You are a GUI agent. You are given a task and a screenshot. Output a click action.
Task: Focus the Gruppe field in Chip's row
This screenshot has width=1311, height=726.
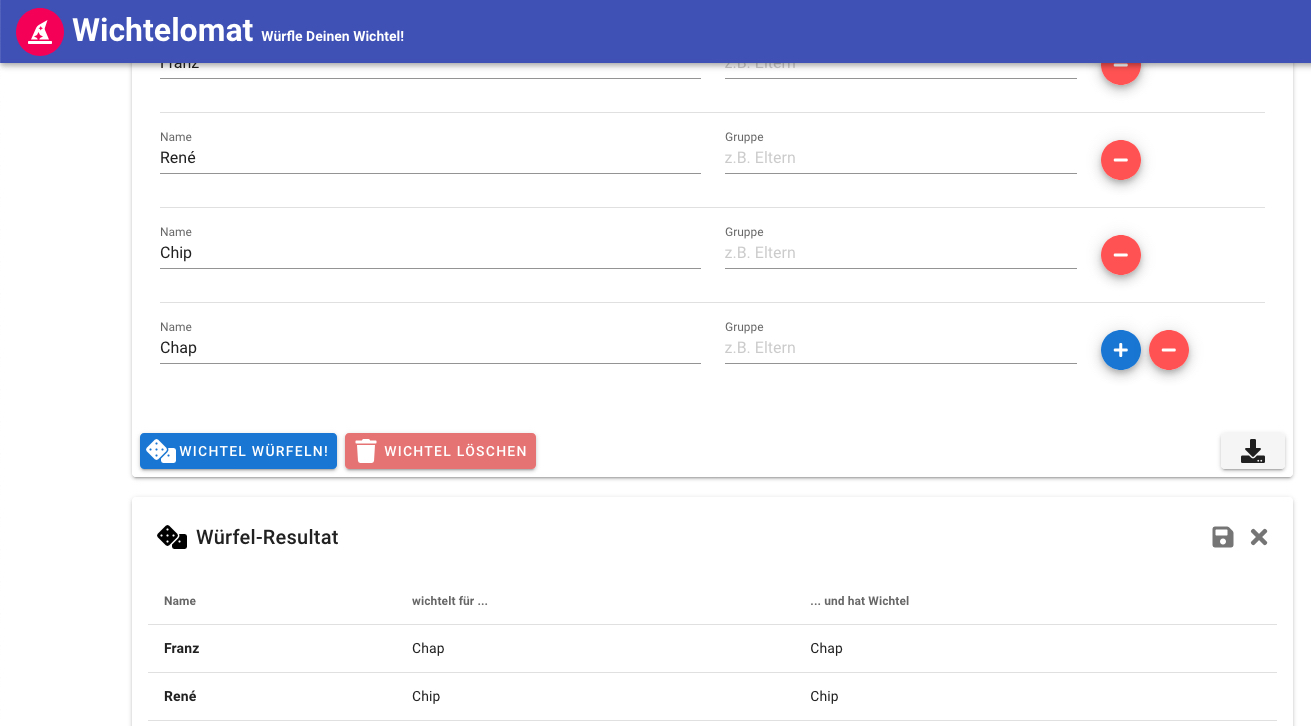901,253
